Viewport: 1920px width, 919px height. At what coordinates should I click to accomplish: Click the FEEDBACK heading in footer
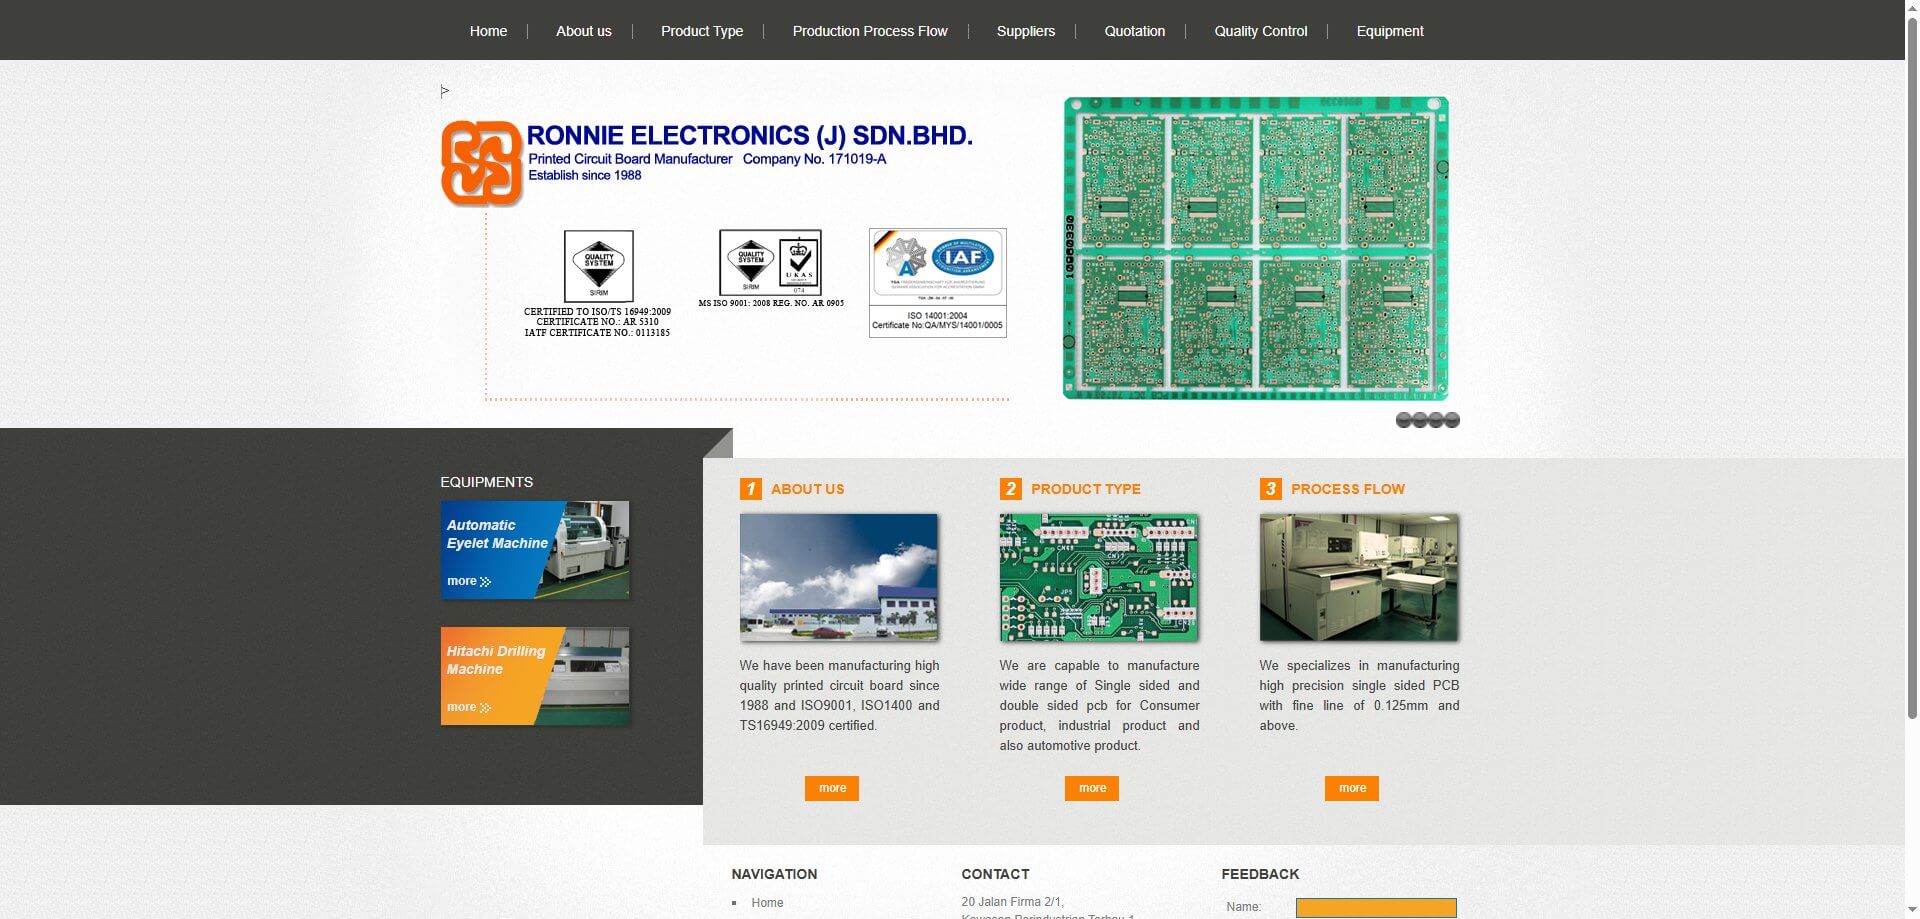point(1260,874)
